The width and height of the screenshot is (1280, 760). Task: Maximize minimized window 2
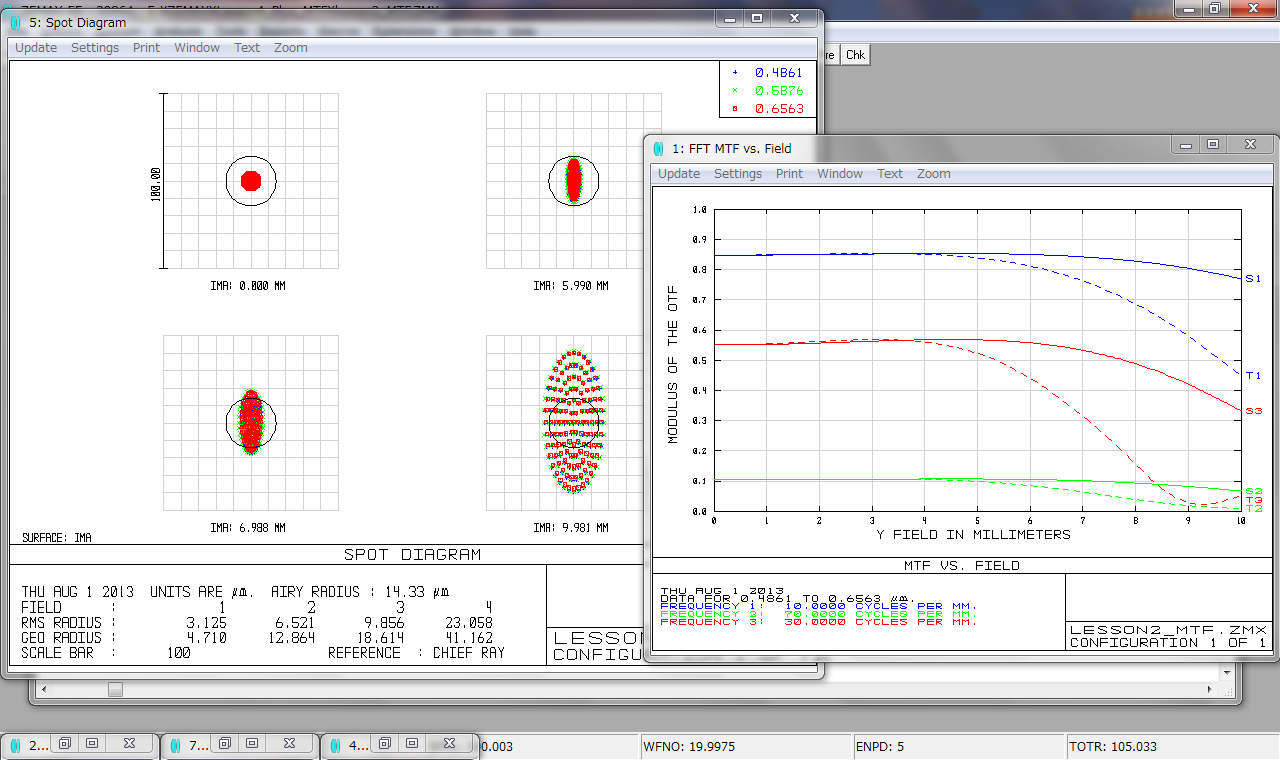(92, 744)
